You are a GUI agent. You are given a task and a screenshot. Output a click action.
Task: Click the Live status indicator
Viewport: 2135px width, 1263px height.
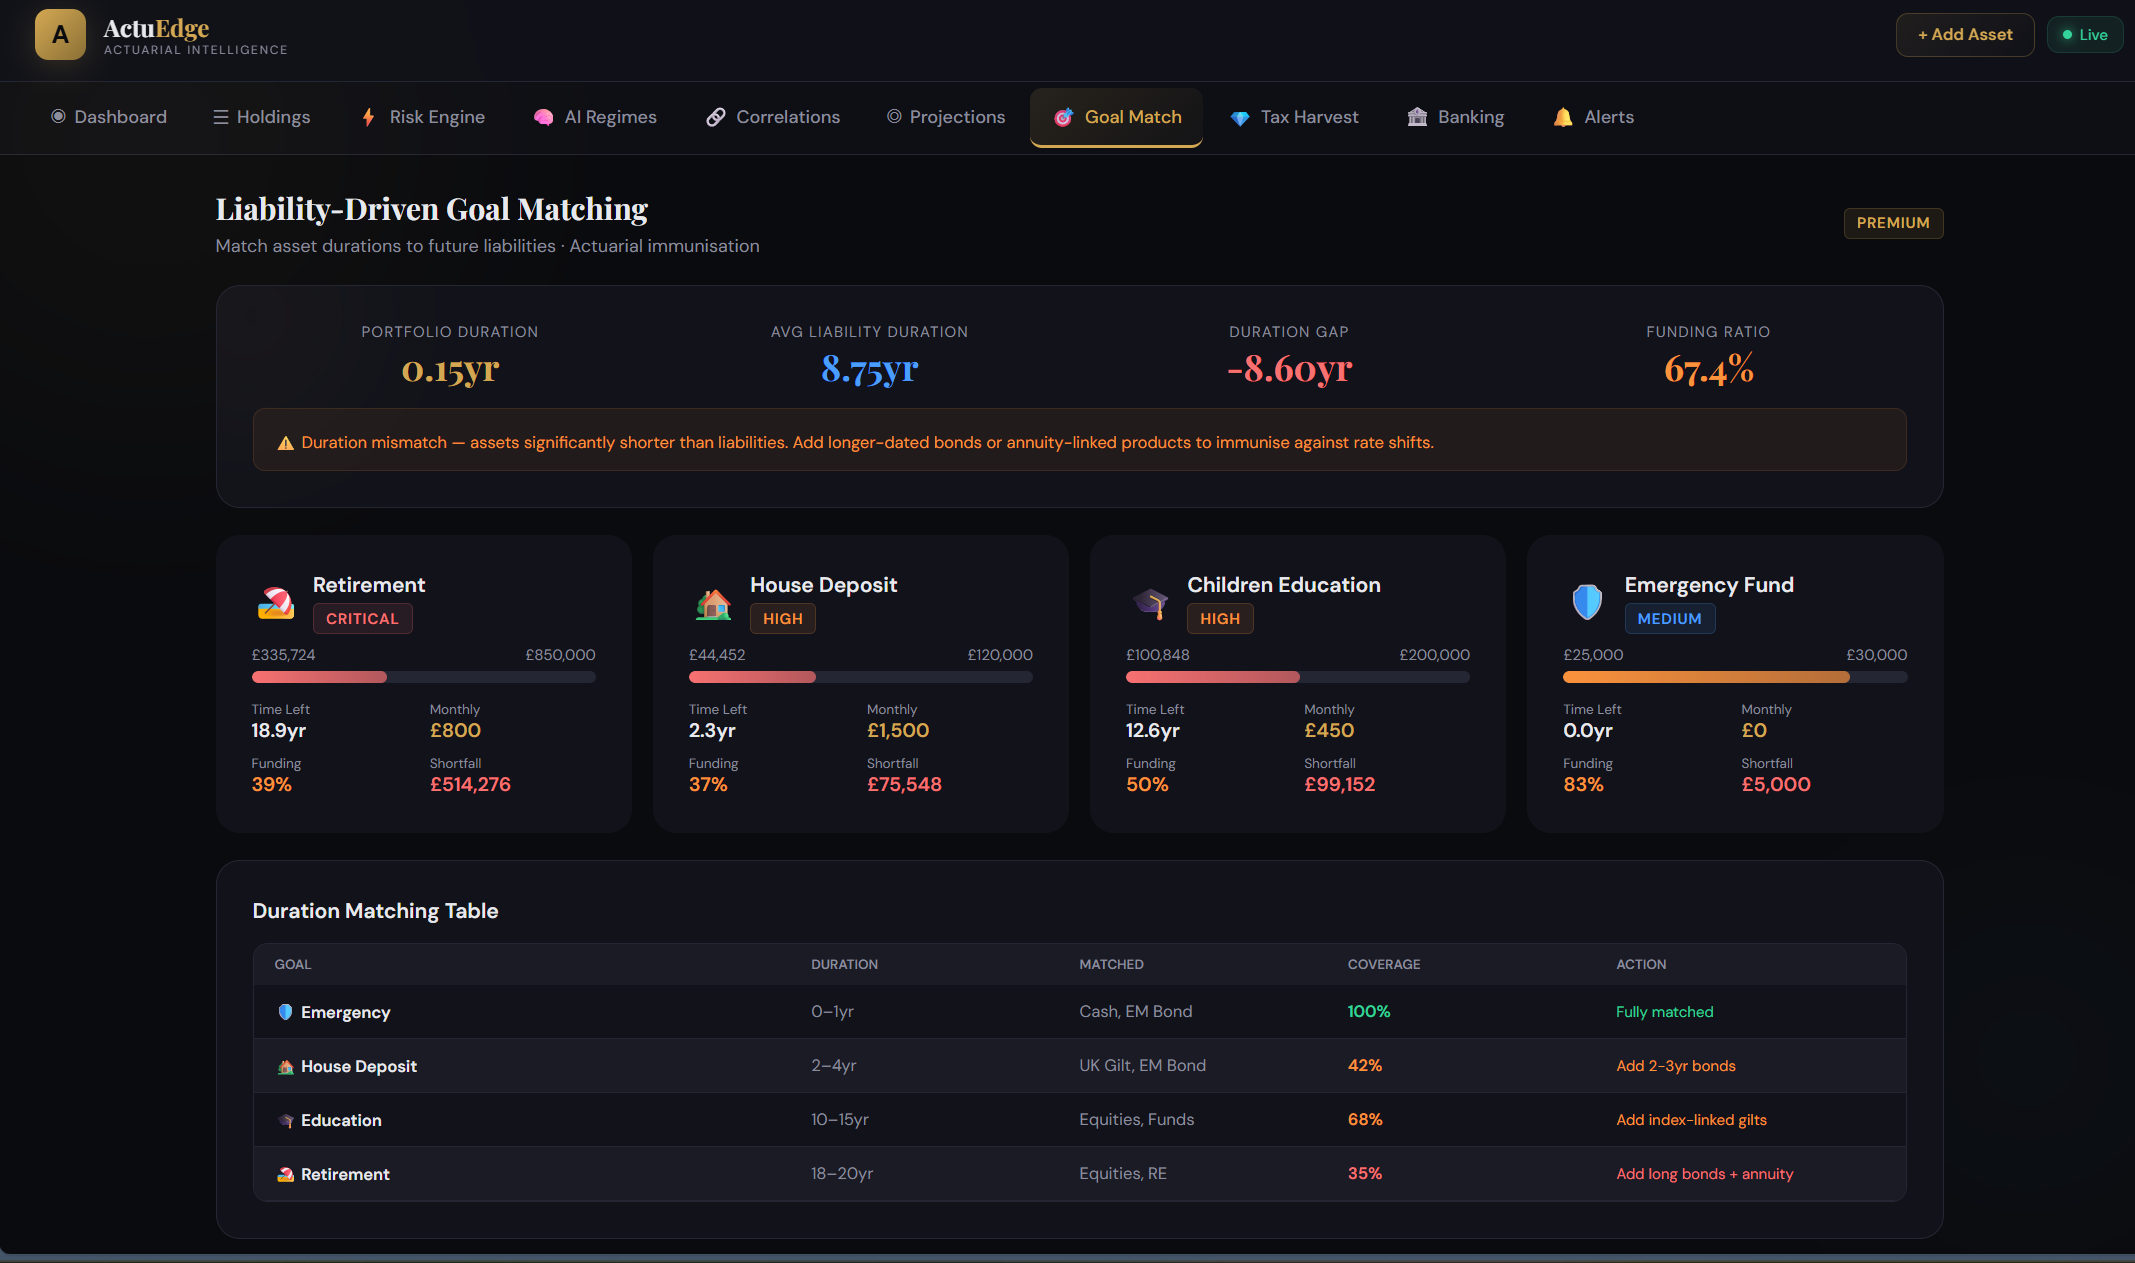coord(2084,35)
